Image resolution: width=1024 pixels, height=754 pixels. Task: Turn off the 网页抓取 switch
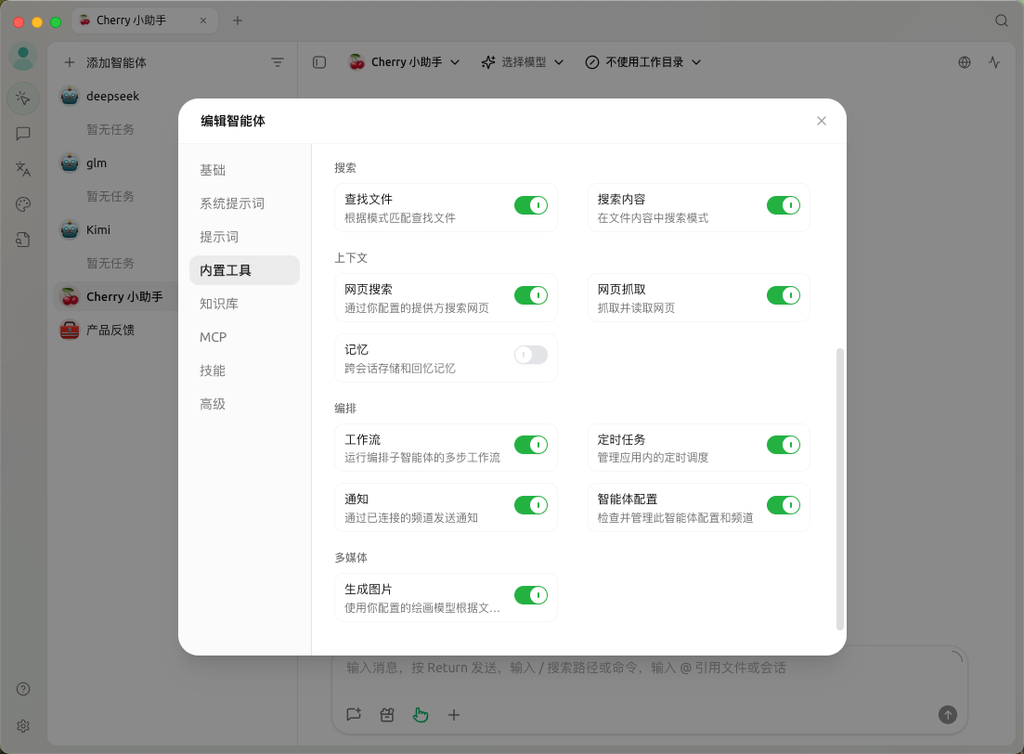pos(783,296)
